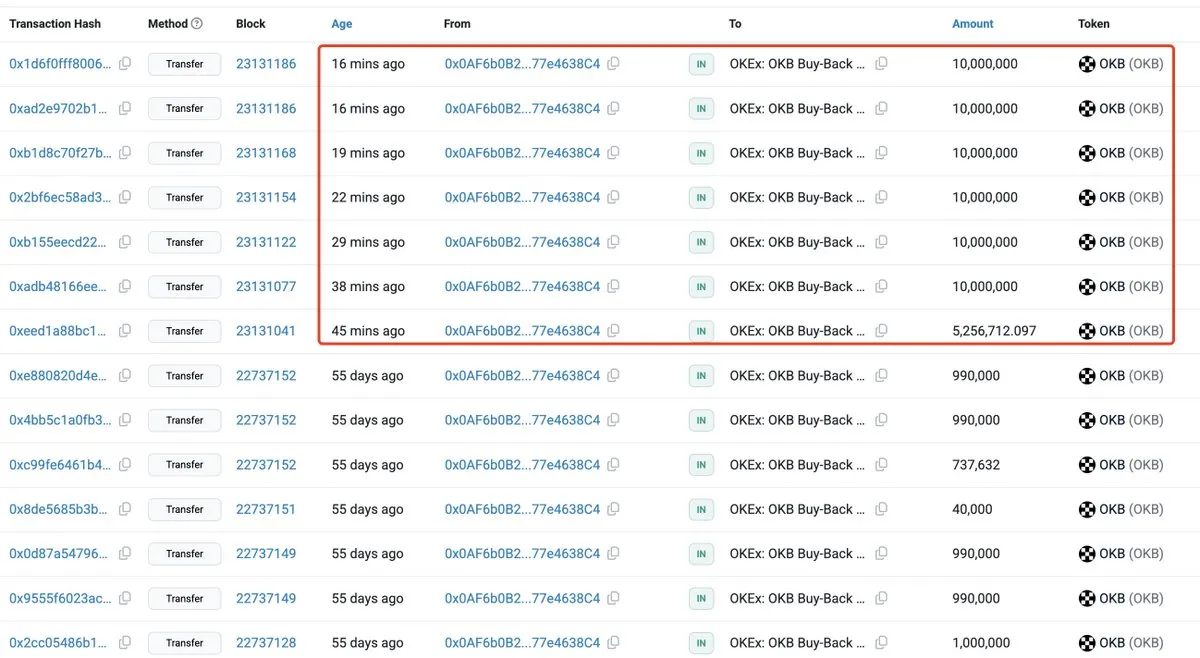Copy From address in 19 mins ago row
This screenshot has height=658, width=1200.
614,153
